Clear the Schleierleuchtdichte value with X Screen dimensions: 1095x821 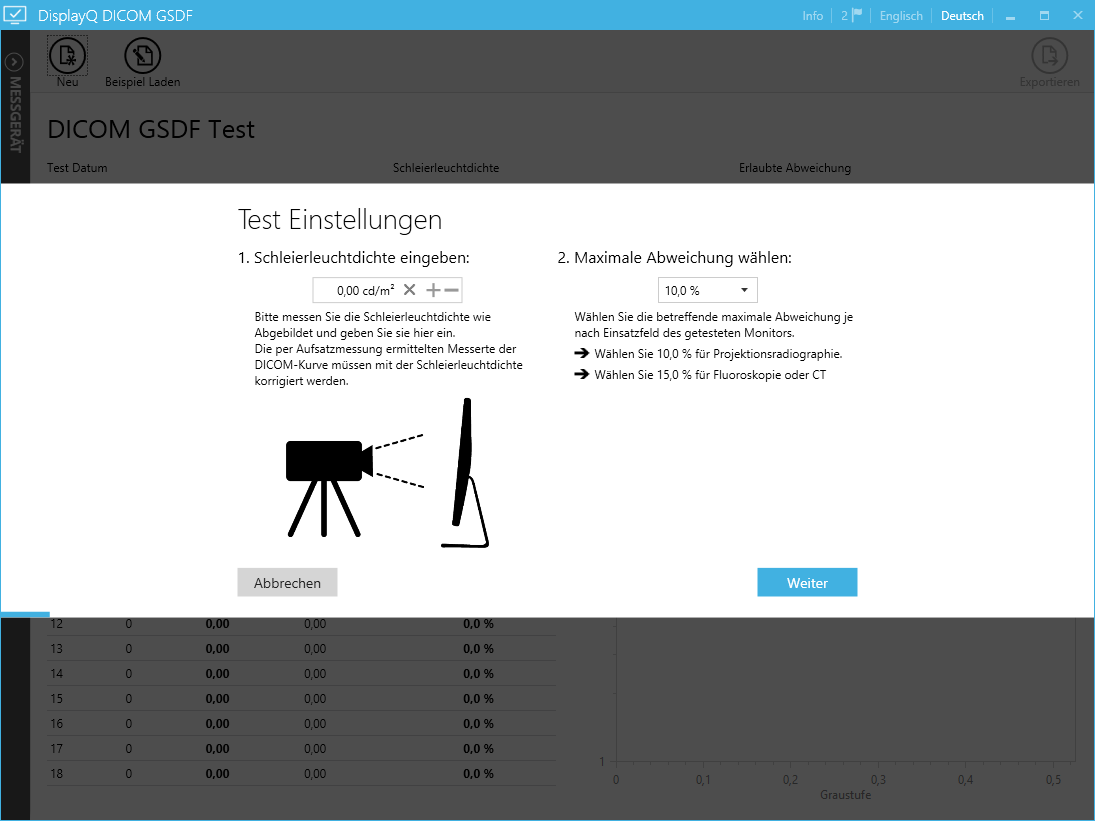(x=409, y=290)
